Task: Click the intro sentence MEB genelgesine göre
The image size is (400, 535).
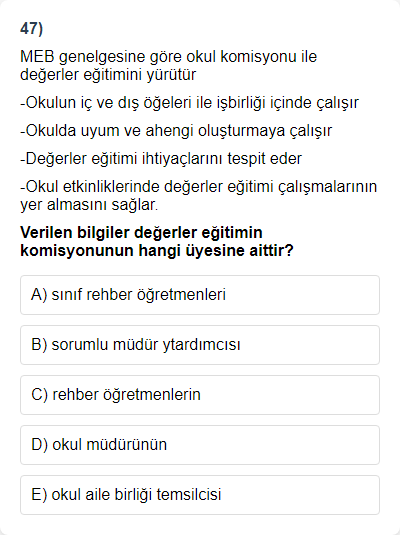Action: pyautogui.click(x=169, y=66)
